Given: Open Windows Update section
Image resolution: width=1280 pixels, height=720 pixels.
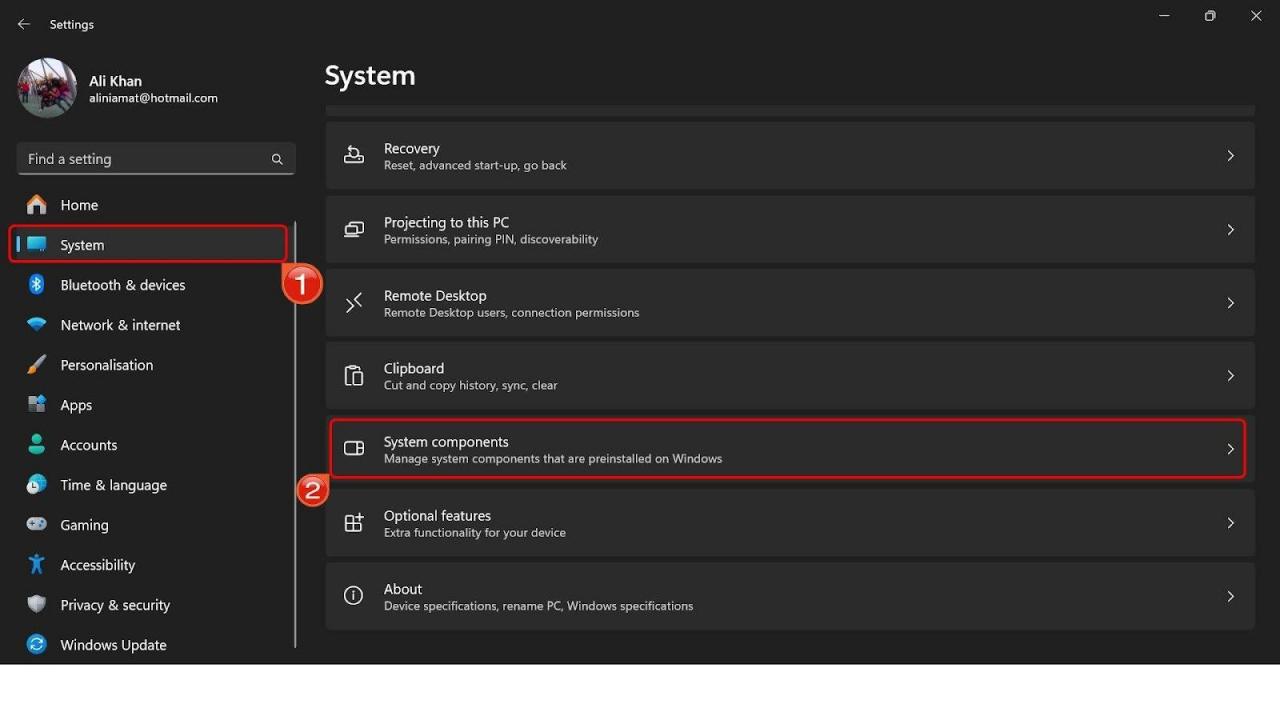Looking at the screenshot, I should tap(113, 645).
